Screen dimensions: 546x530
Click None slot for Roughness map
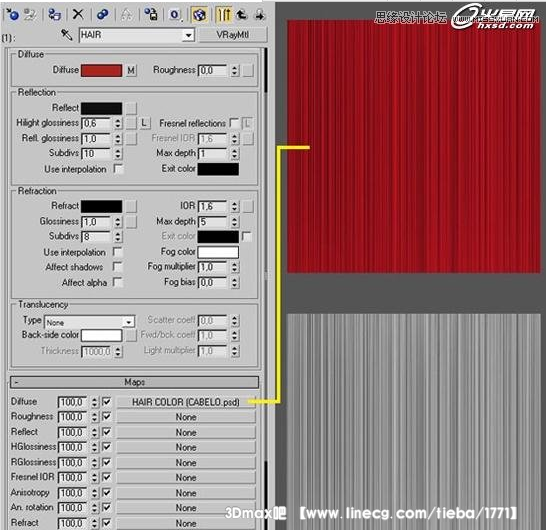(x=186, y=417)
